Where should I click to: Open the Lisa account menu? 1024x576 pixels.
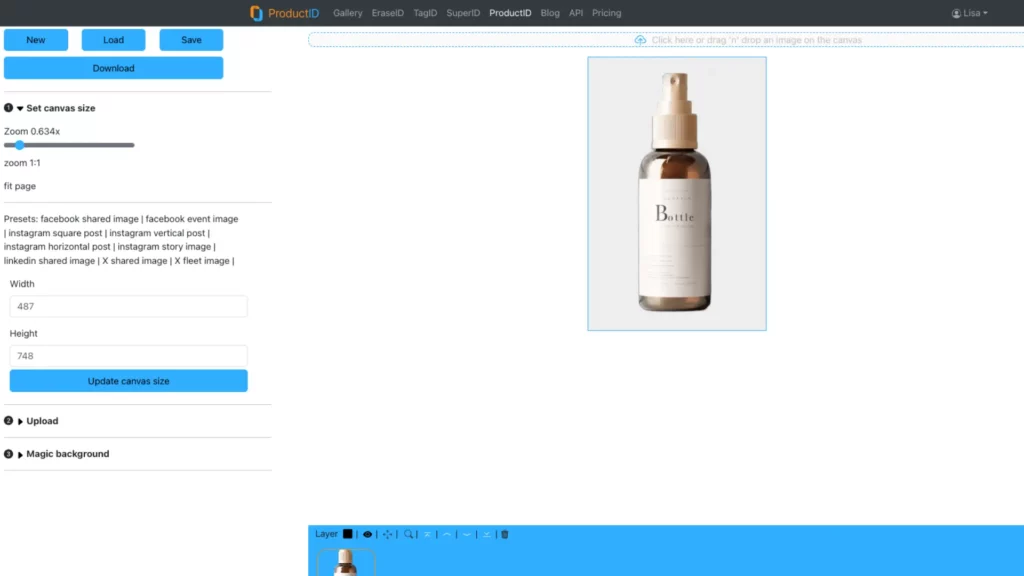click(x=968, y=12)
